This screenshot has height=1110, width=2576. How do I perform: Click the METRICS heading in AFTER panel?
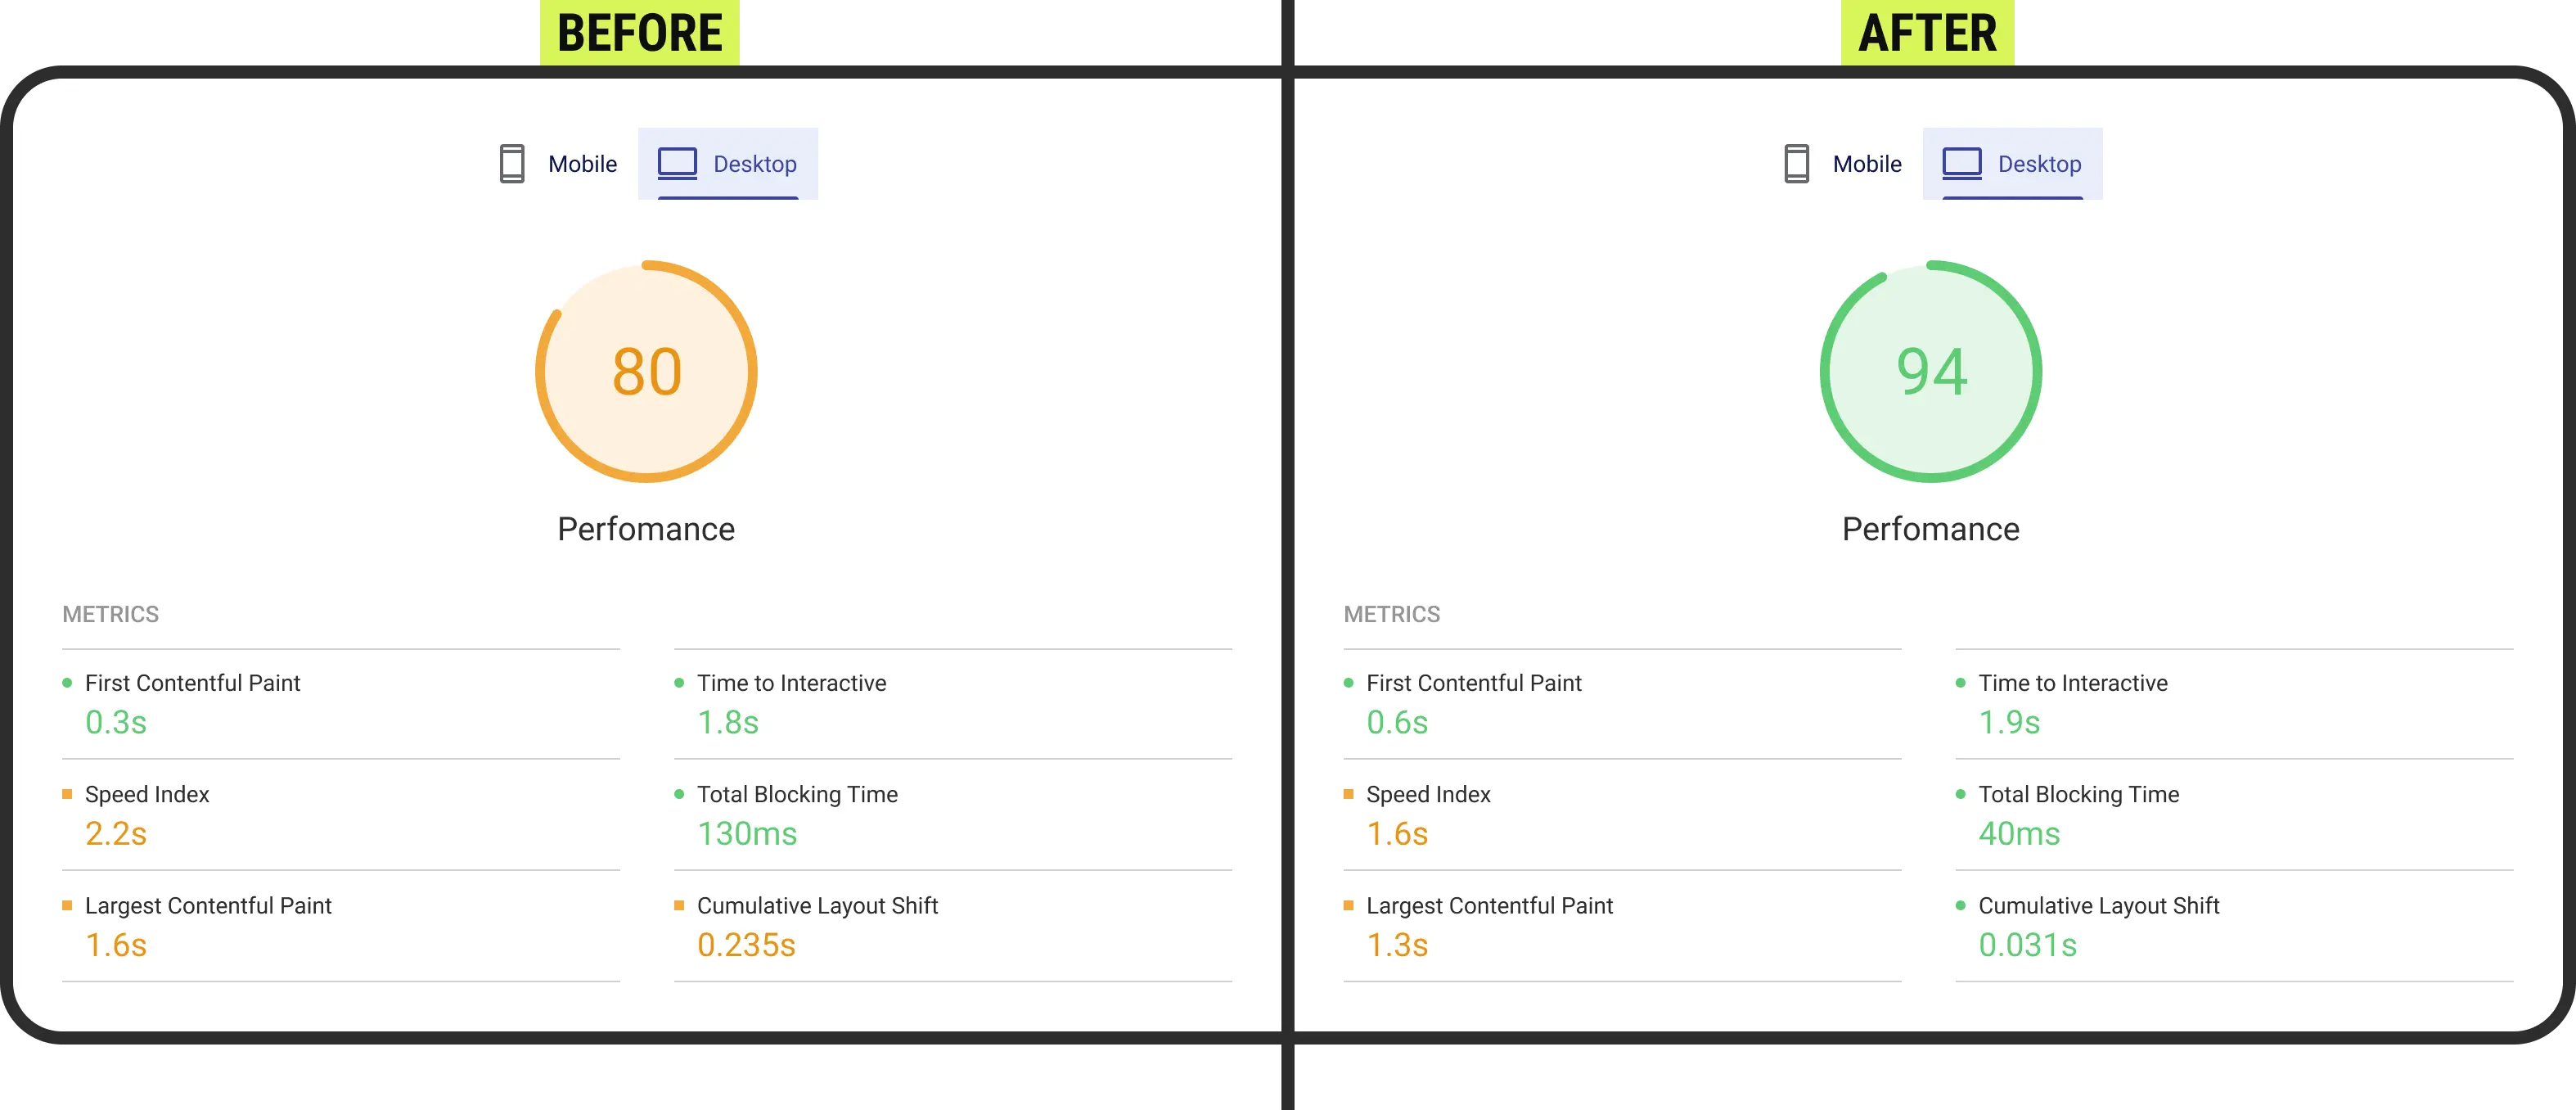(1391, 614)
